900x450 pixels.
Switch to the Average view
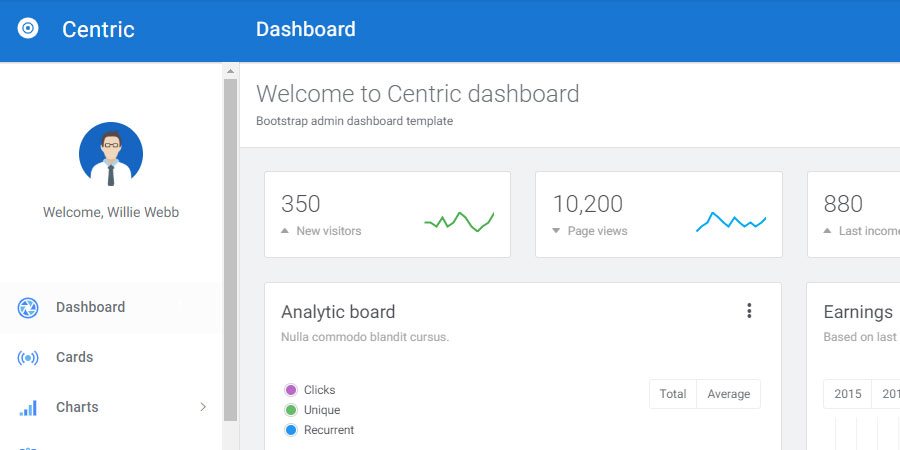(x=728, y=394)
